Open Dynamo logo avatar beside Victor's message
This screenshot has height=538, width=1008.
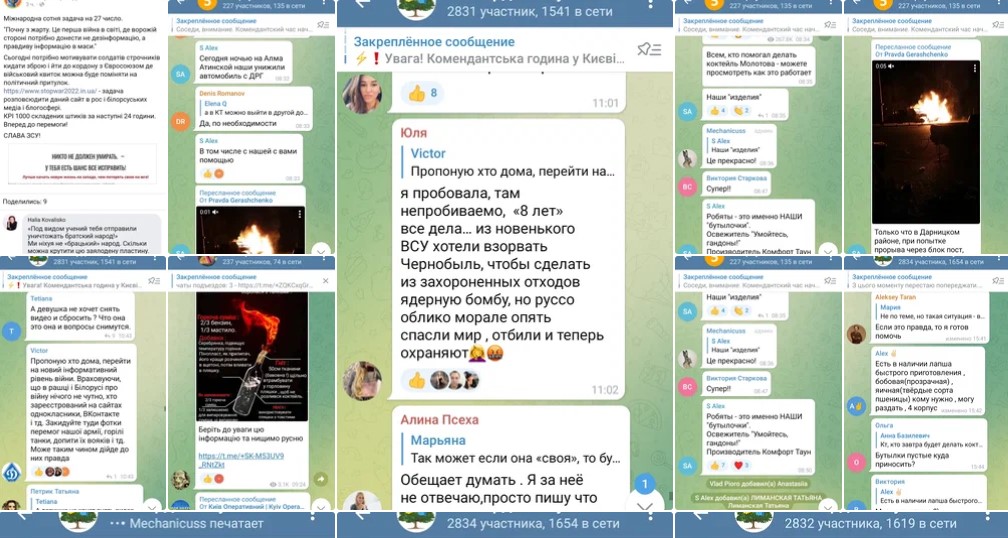12,471
